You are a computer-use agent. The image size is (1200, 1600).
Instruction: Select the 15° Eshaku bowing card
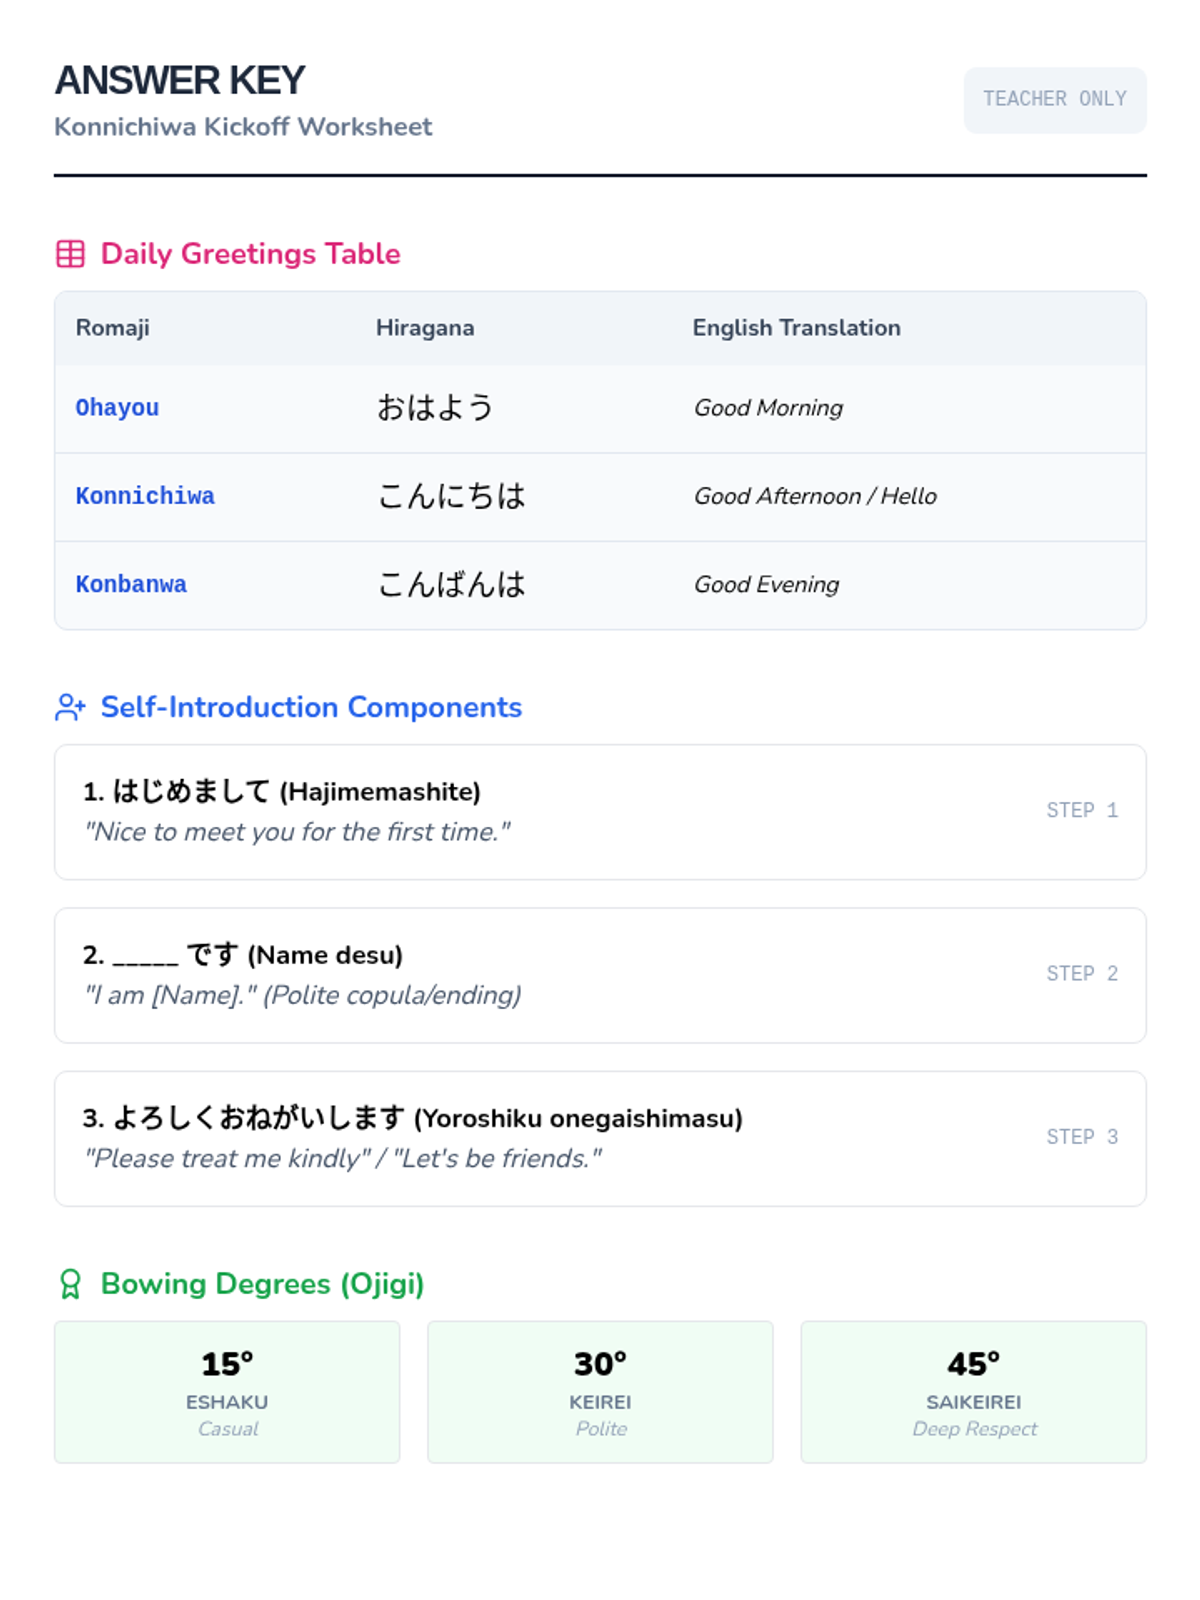coord(227,1391)
